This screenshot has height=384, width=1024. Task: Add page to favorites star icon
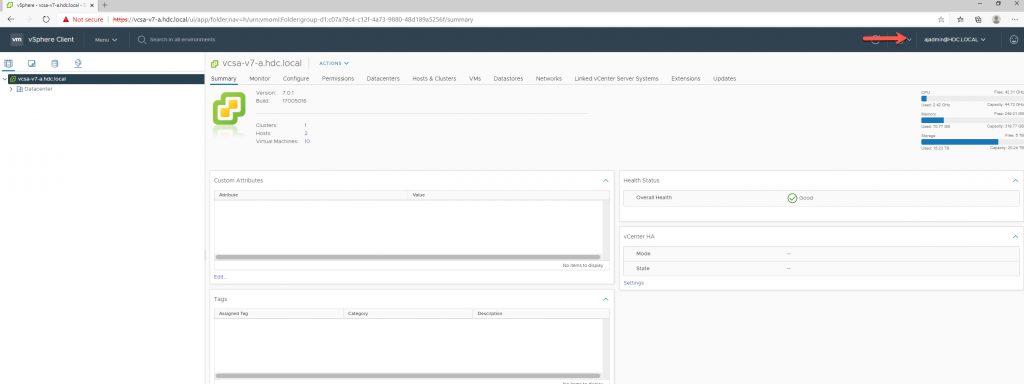[x=941, y=20]
